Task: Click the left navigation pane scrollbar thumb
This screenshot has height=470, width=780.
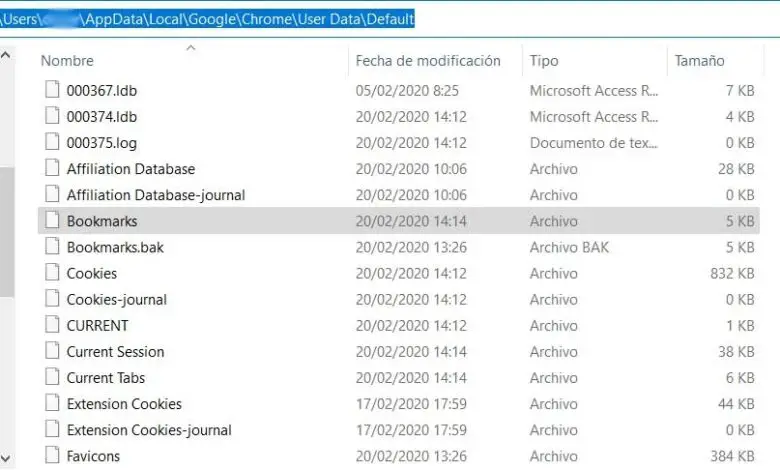Action: [x=7, y=230]
